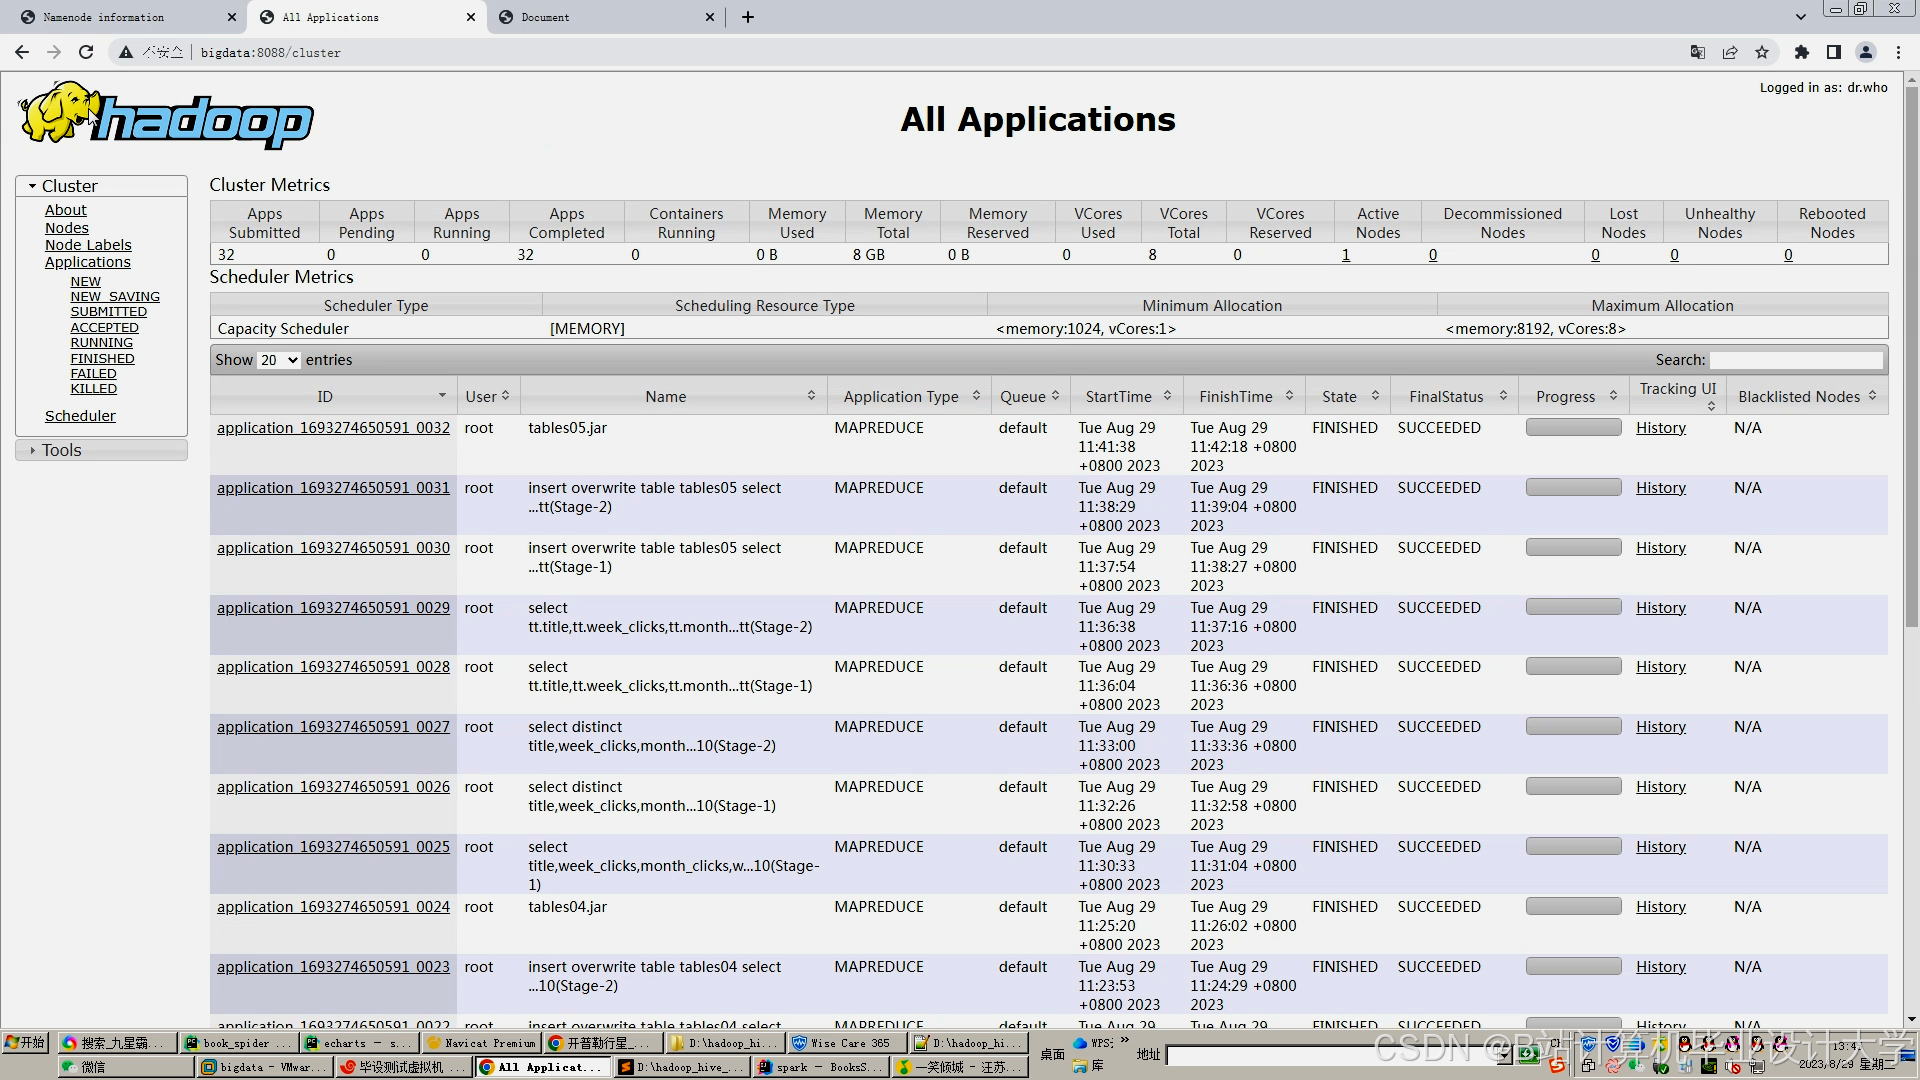Click the share page icon
The width and height of the screenshot is (1920, 1080).
1730,52
